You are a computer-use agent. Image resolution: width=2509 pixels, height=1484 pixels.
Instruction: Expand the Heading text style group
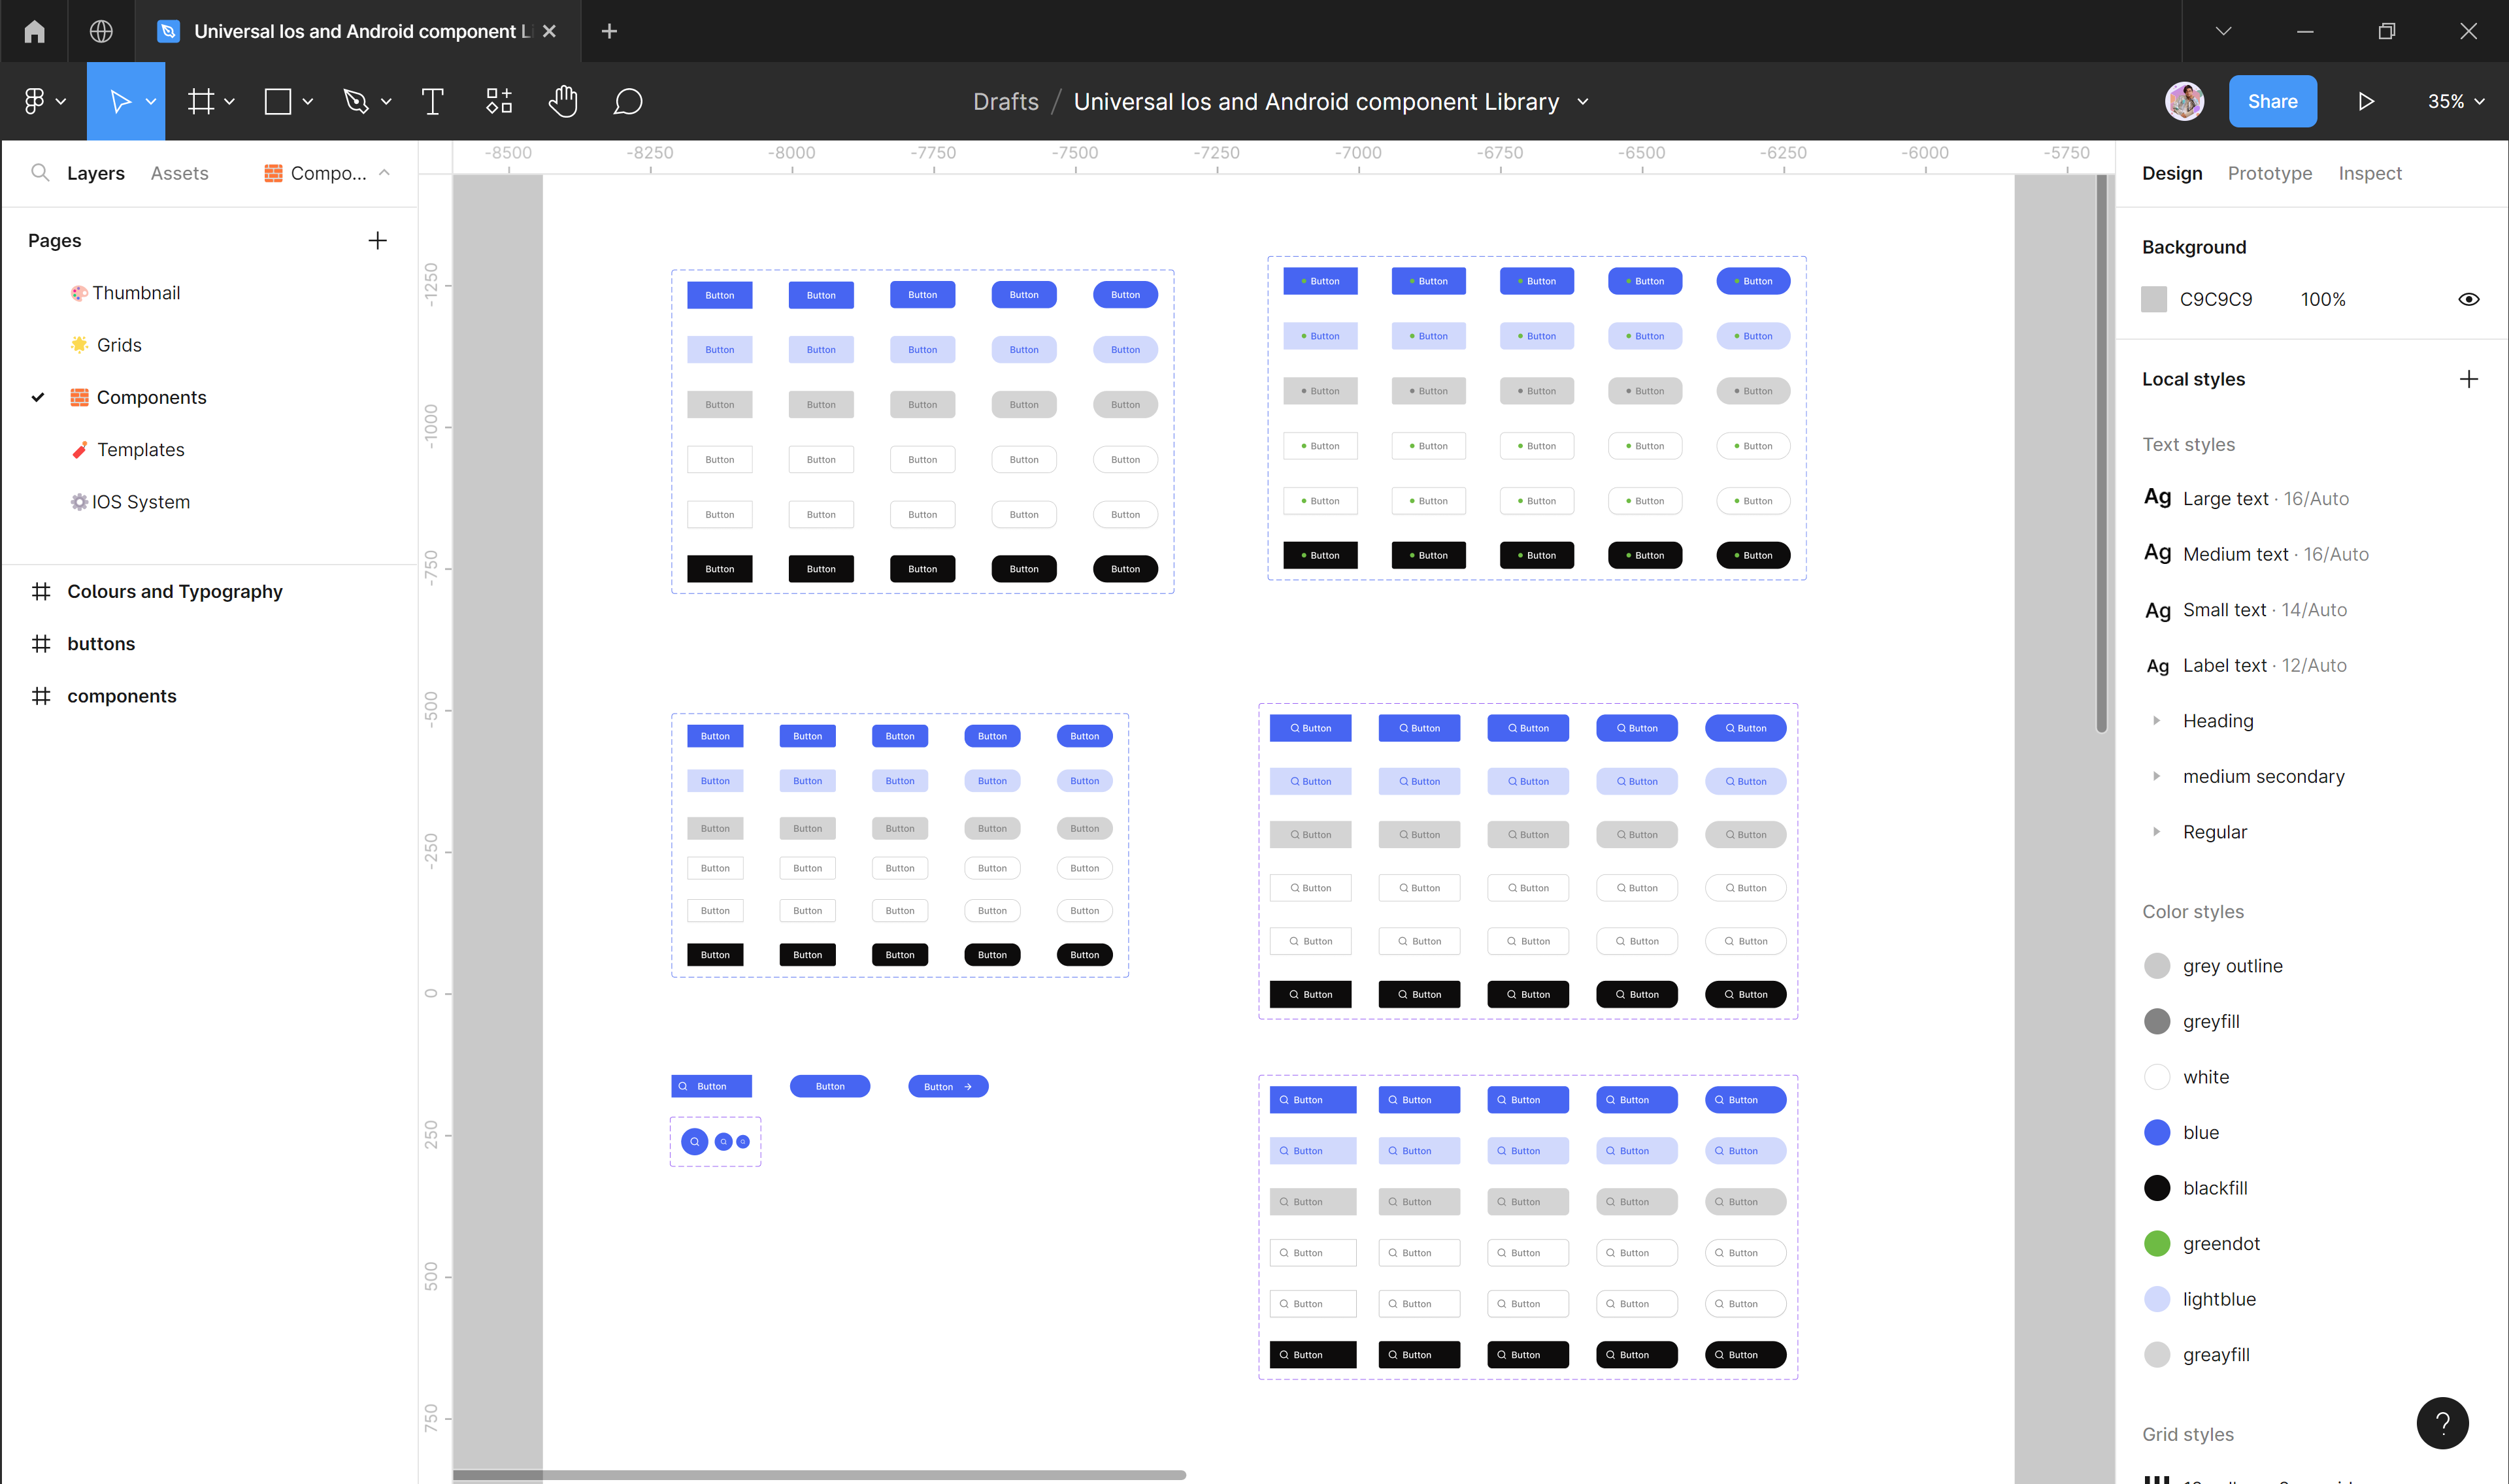click(x=2156, y=720)
